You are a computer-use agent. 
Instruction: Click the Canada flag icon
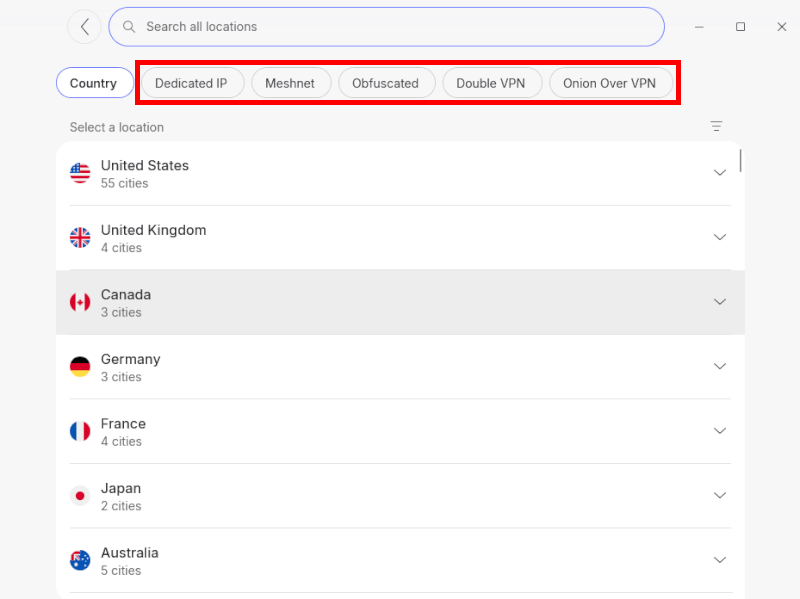click(x=80, y=302)
